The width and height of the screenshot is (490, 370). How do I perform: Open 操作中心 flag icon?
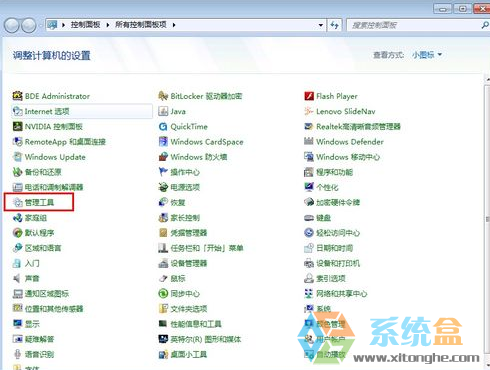click(163, 172)
